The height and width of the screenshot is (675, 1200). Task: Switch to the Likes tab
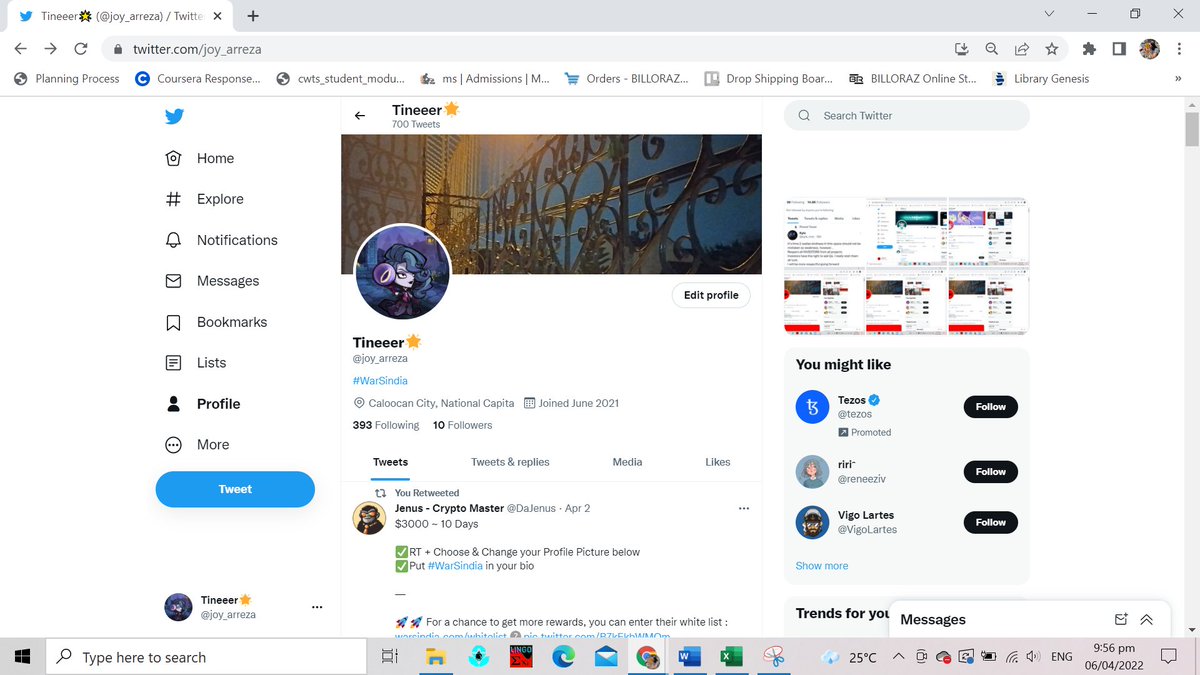(x=718, y=462)
